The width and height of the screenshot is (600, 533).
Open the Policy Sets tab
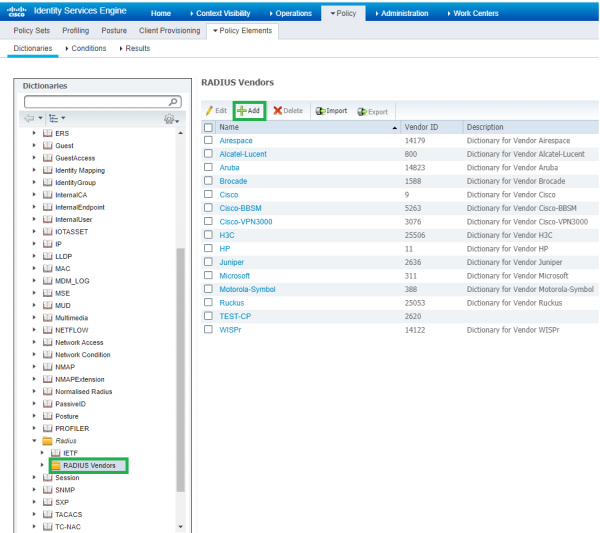[31, 31]
